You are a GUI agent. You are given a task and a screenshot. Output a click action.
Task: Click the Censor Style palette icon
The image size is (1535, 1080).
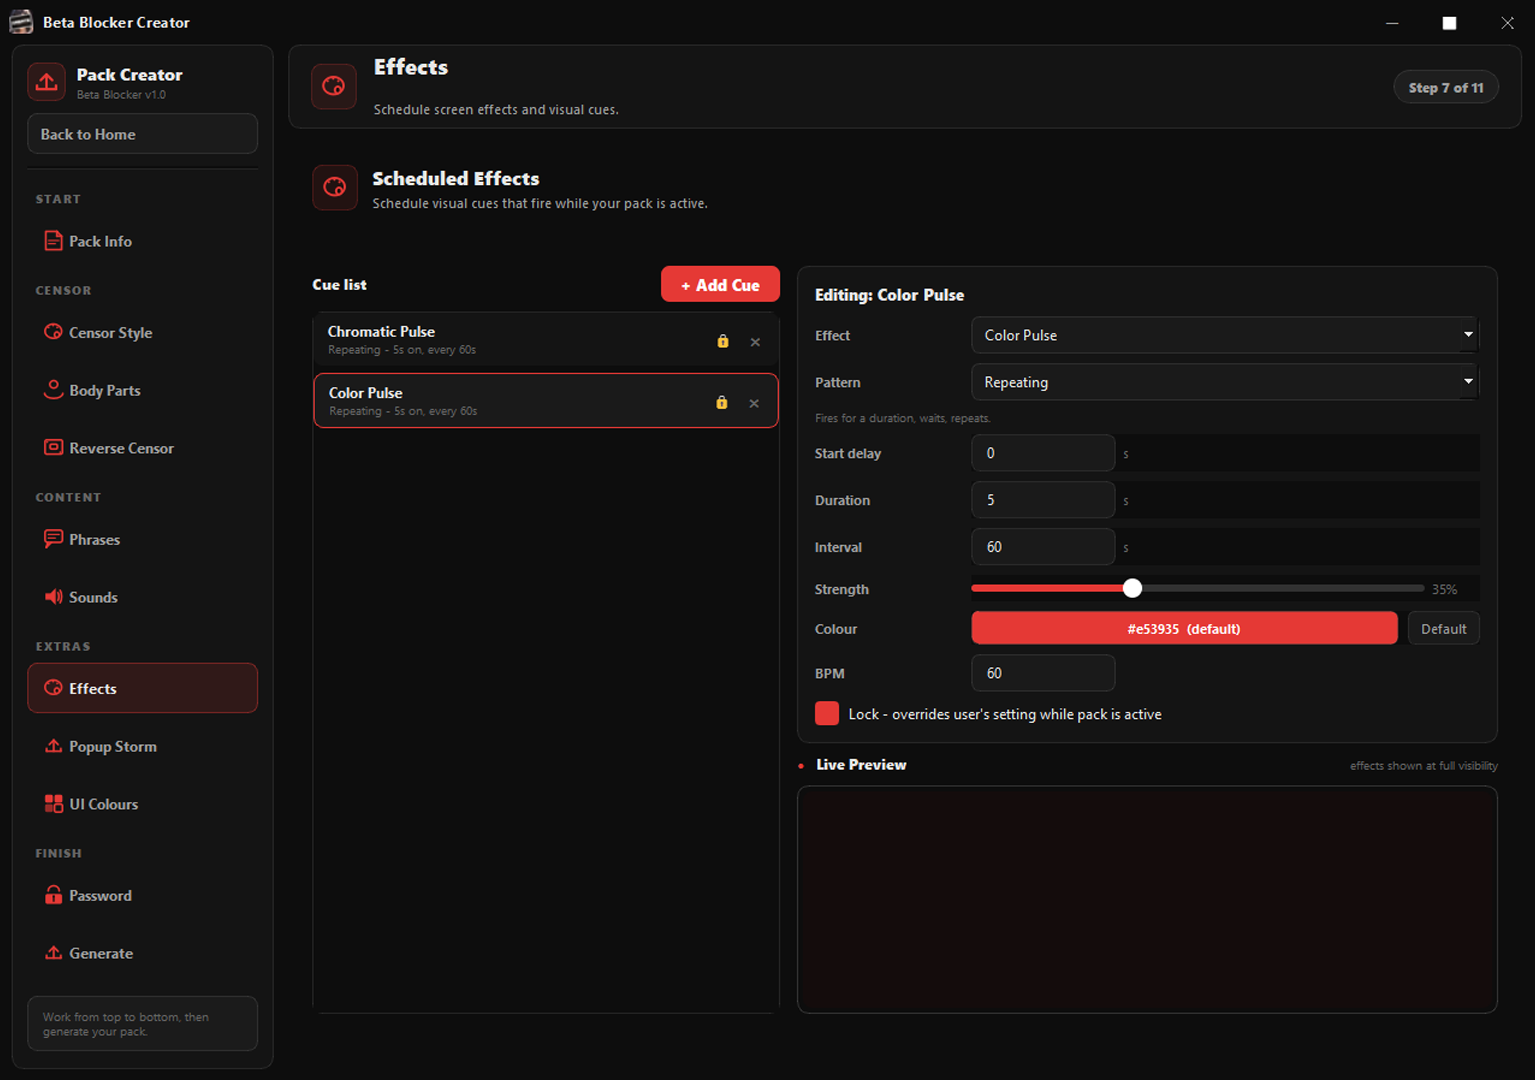pyautogui.click(x=53, y=332)
